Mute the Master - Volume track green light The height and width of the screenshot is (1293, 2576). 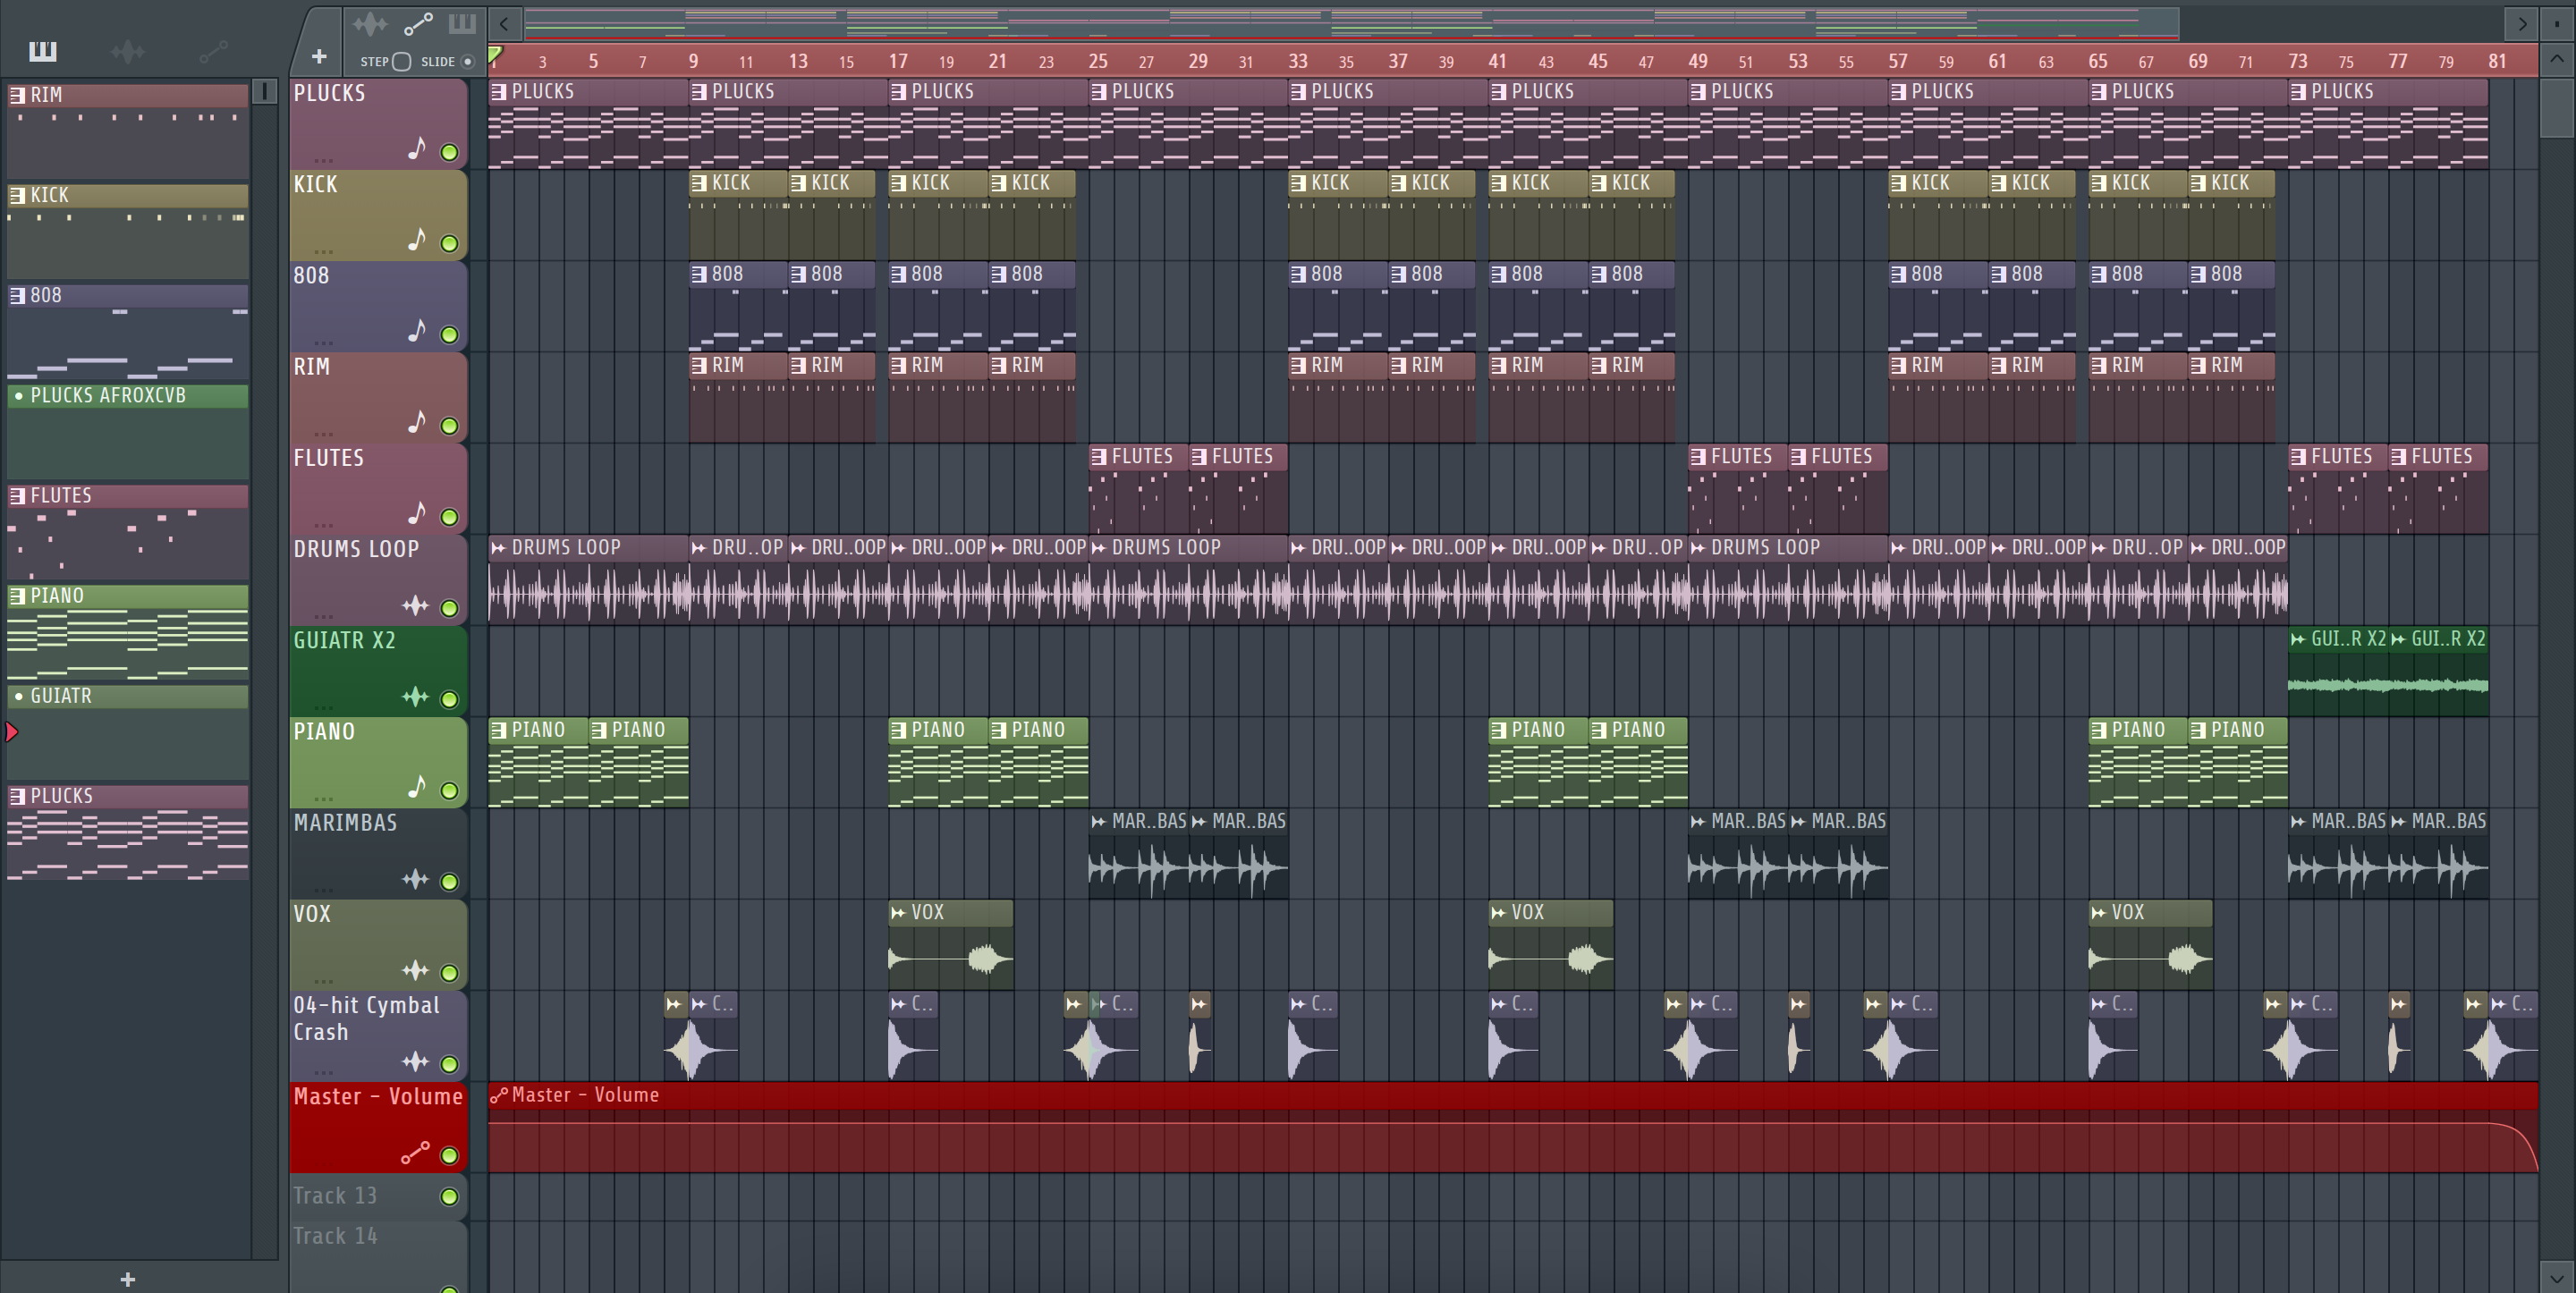[450, 1156]
